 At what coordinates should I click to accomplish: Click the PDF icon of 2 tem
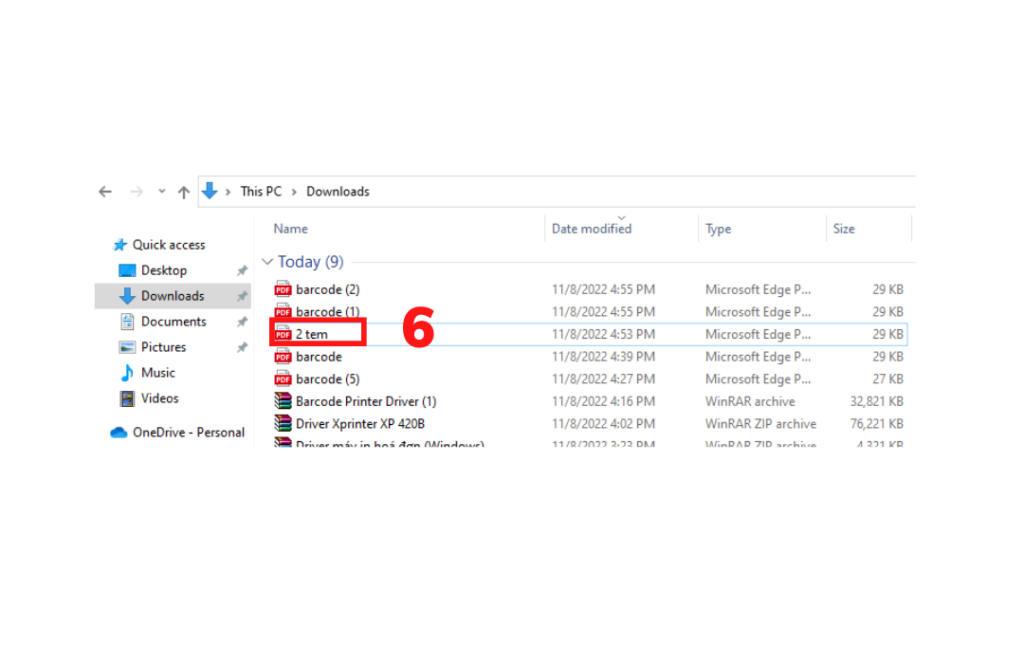point(283,334)
